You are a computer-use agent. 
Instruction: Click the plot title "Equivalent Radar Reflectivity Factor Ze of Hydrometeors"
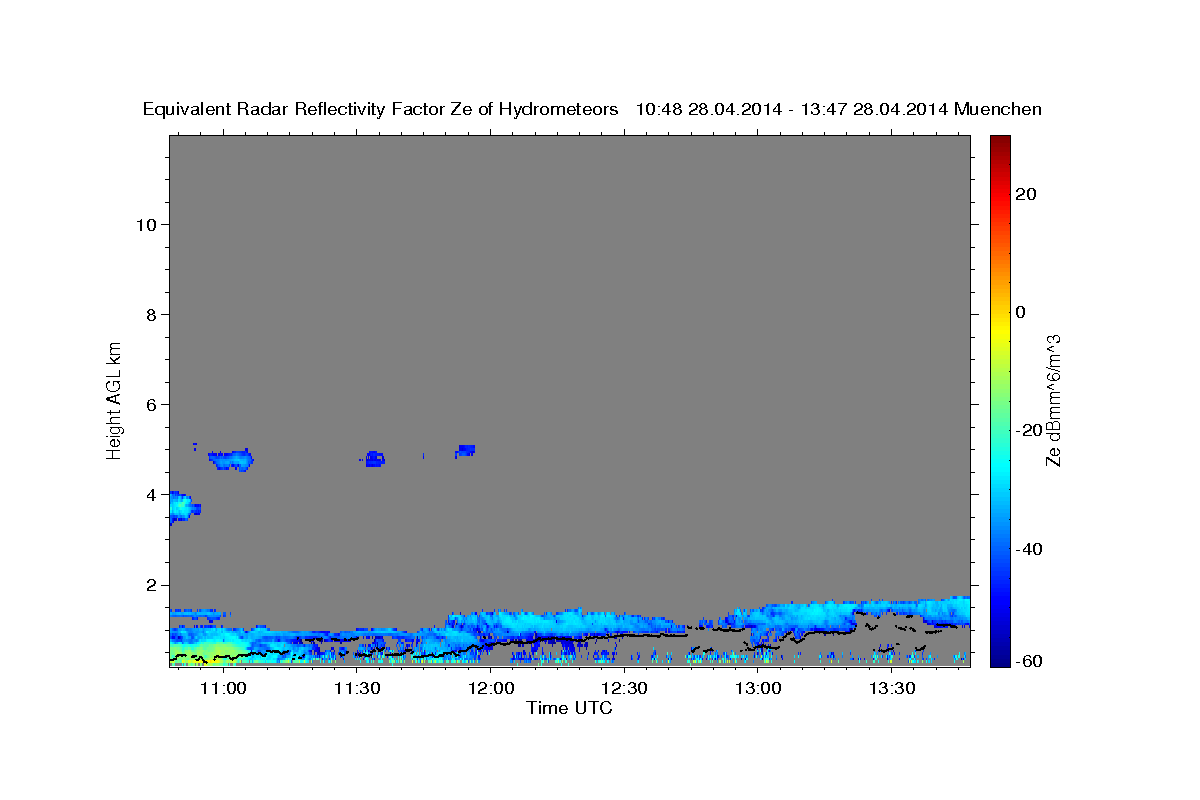click(381, 109)
